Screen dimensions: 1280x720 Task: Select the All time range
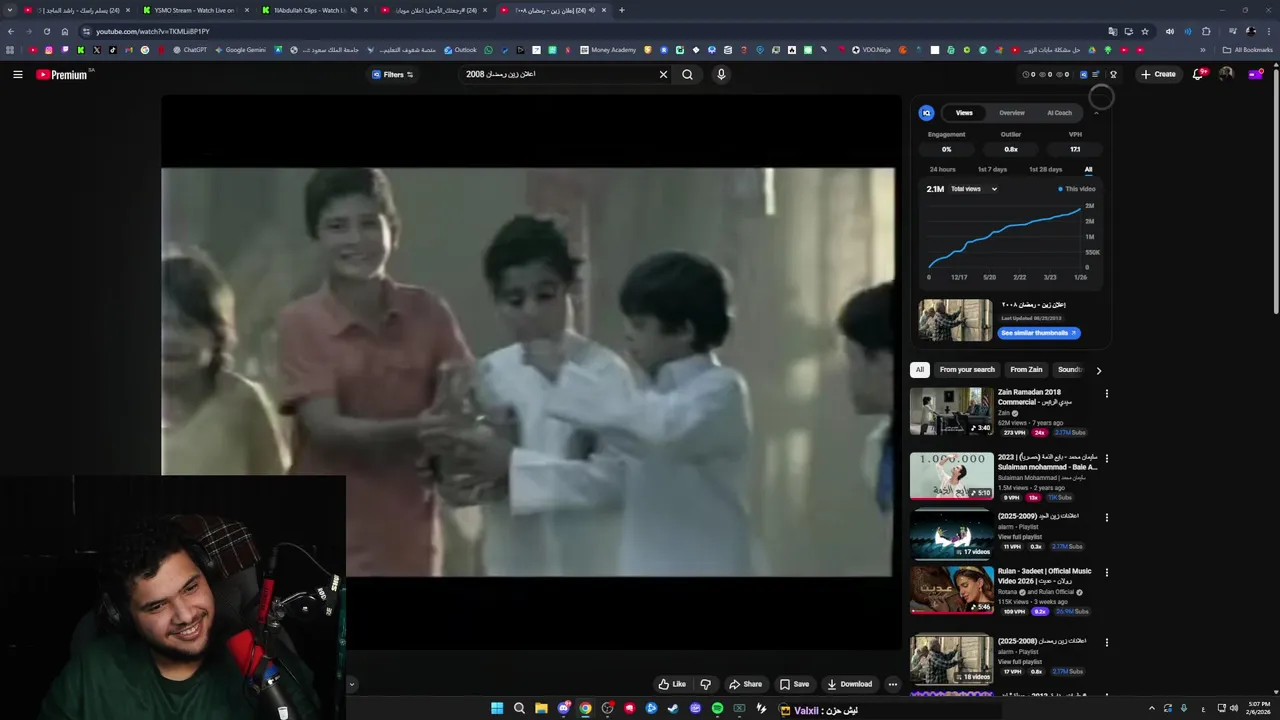[x=1088, y=169]
